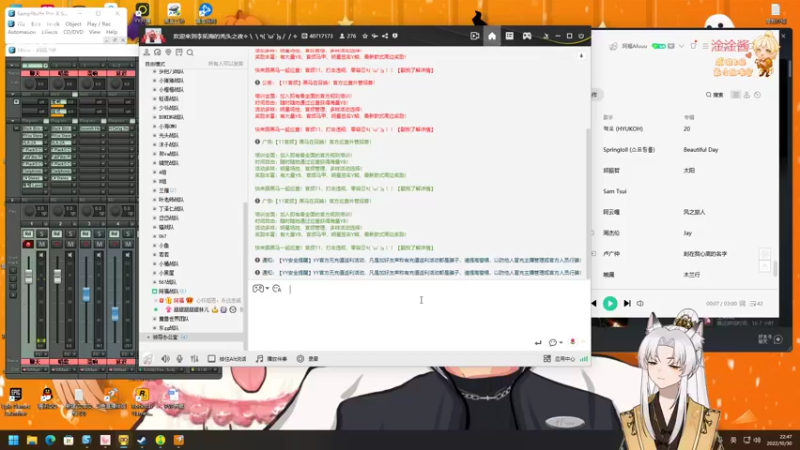Click 播放伴奏 play accompaniment button
The image size is (800, 450).
pos(271,359)
